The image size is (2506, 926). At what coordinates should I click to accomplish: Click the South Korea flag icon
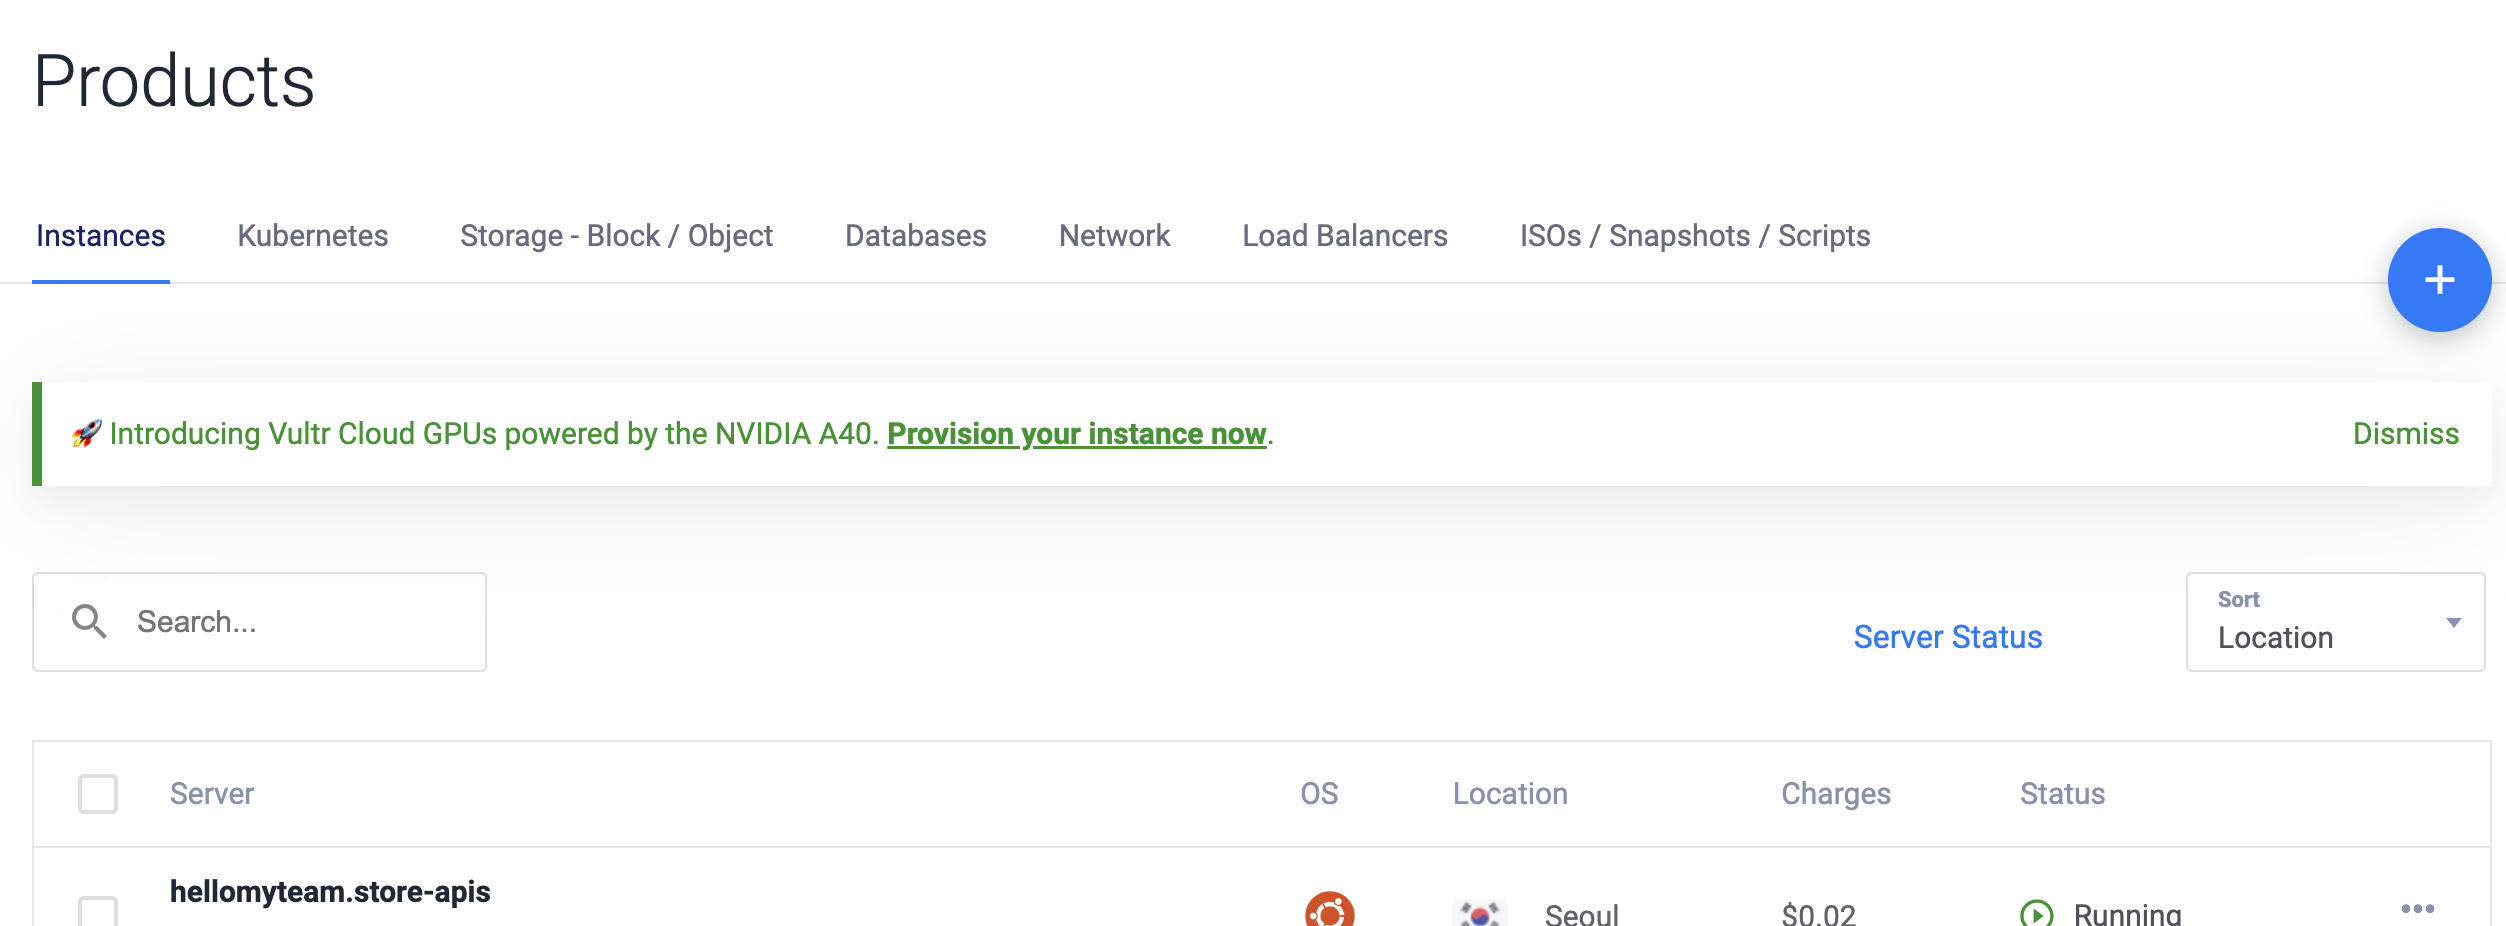1479,913
